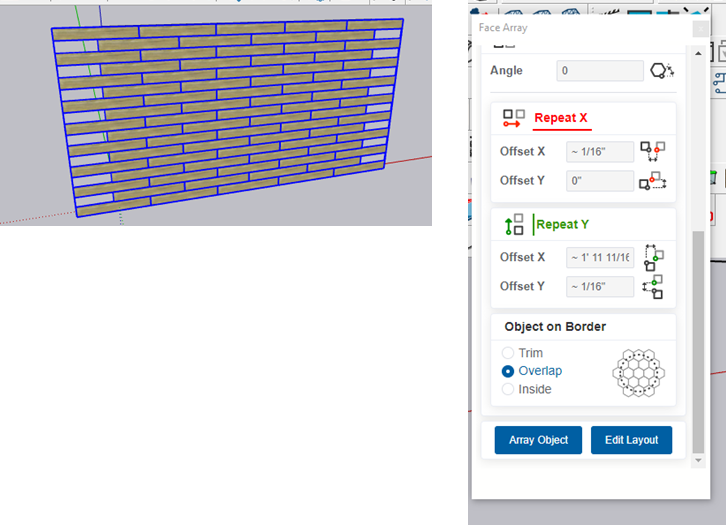Click Repeat X Offset X value field
Viewport: 726px width, 525px height.
pos(600,151)
